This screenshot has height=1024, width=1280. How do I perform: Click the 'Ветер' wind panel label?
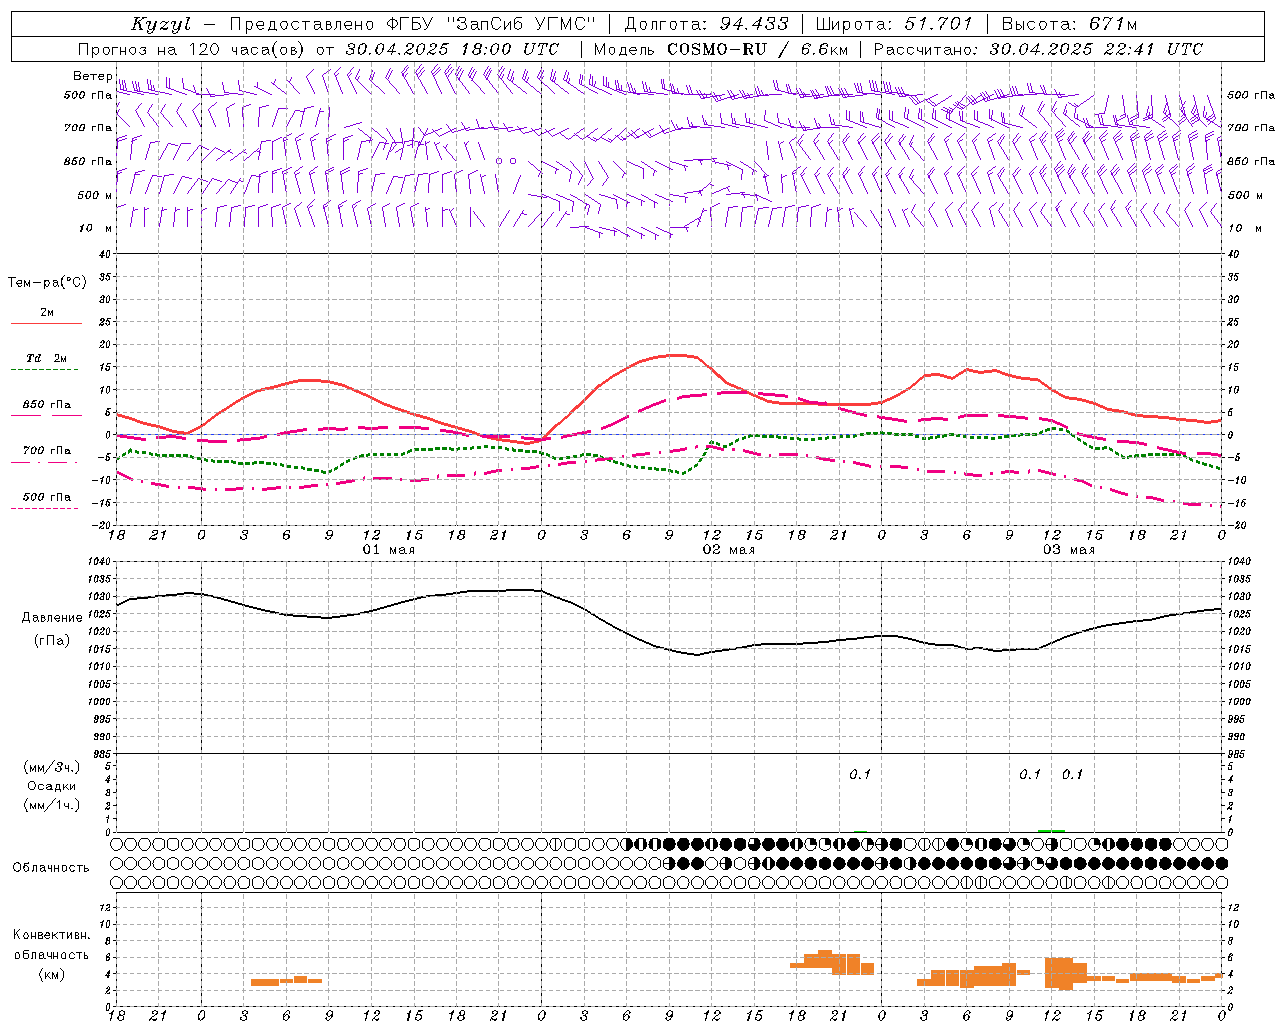92,76
